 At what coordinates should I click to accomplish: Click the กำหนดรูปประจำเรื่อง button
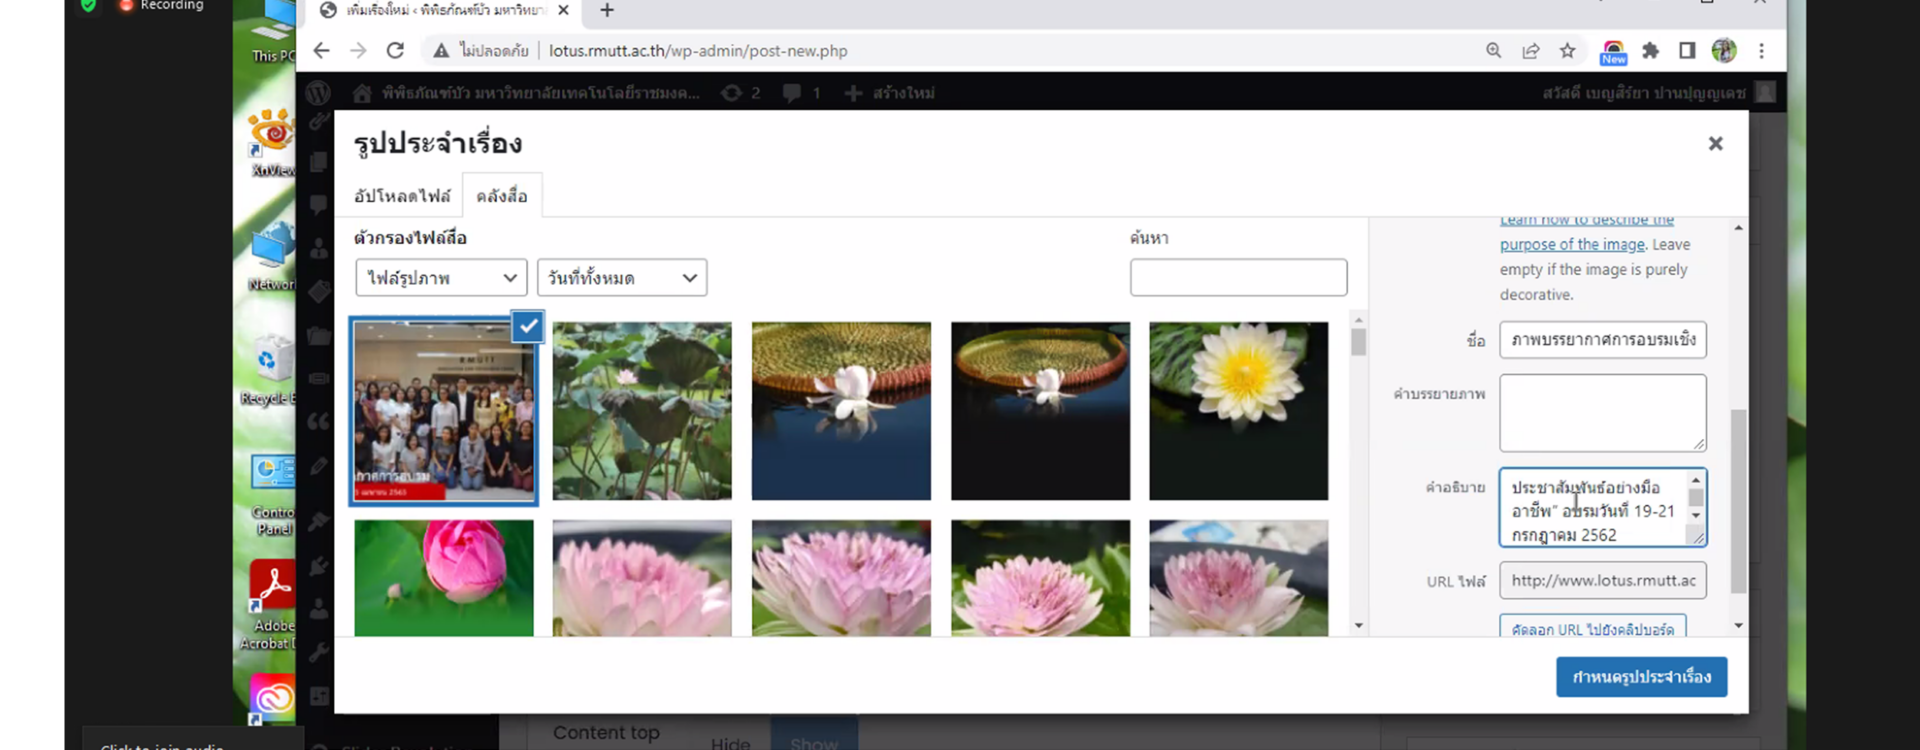pyautogui.click(x=1641, y=677)
